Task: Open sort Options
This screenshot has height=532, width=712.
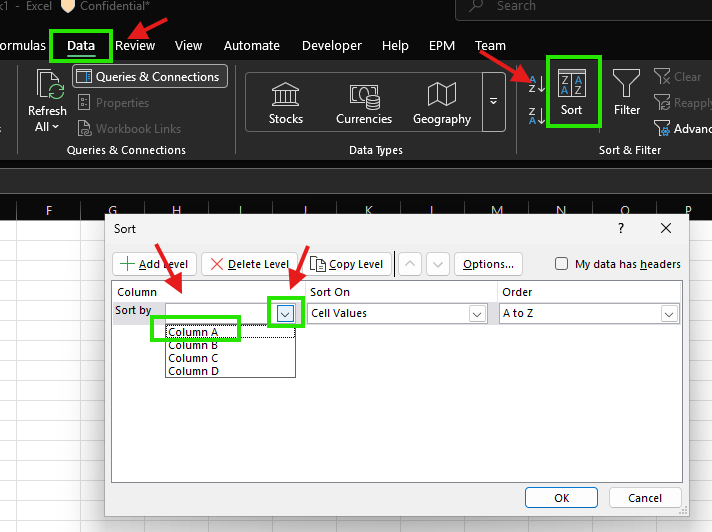Action: click(x=488, y=264)
